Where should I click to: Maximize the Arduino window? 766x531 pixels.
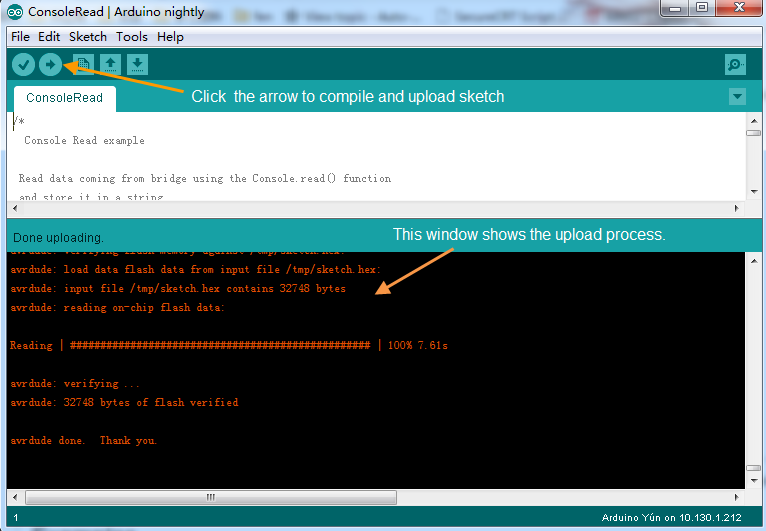pos(702,8)
